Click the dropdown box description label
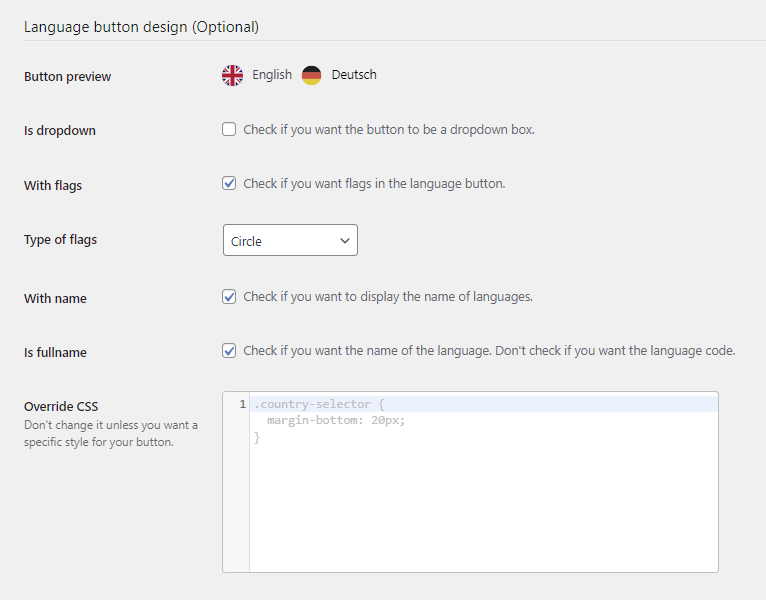766x600 pixels. (x=389, y=129)
